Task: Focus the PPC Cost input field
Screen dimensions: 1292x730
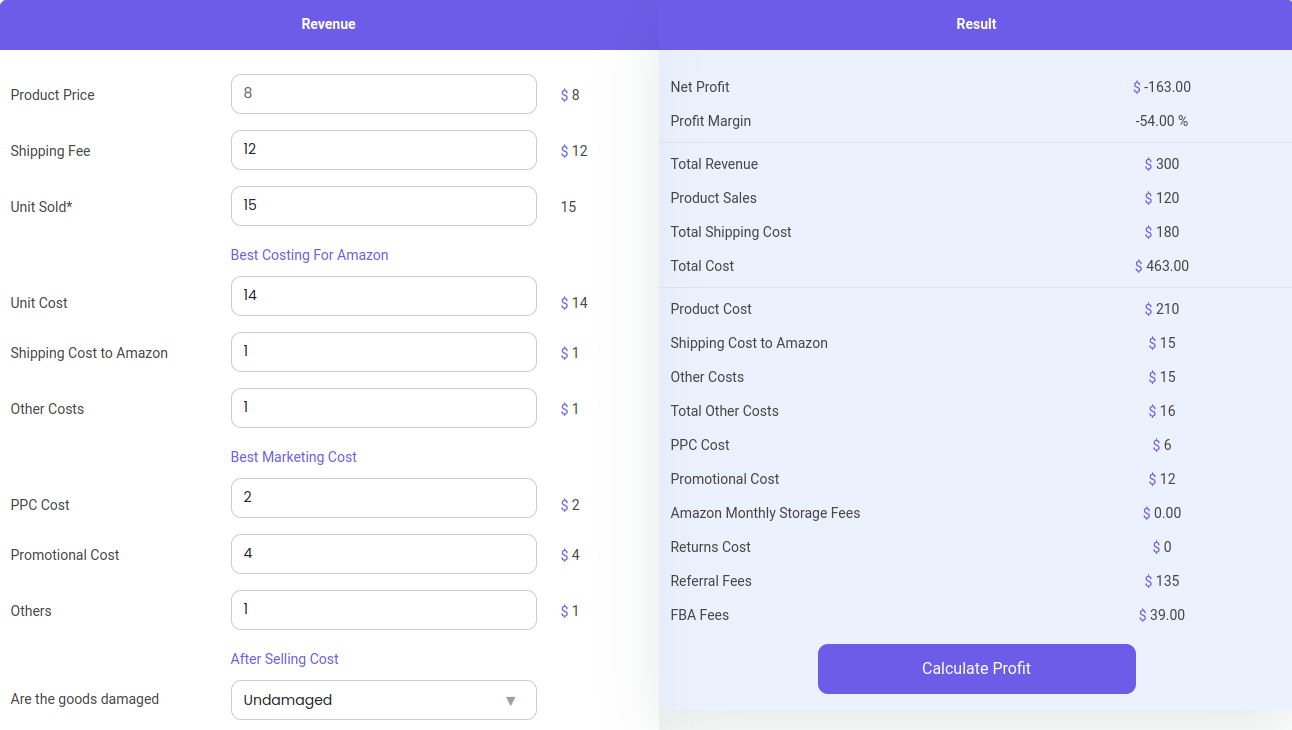Action: [383, 498]
